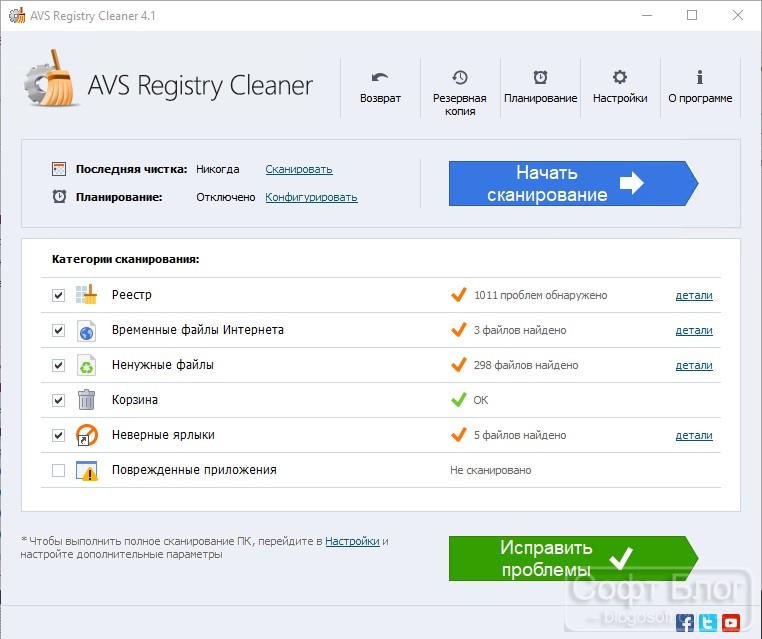Image resolution: width=762 pixels, height=639 pixels.
Task: Open детали for Временные файлы Интернета
Action: point(694,330)
